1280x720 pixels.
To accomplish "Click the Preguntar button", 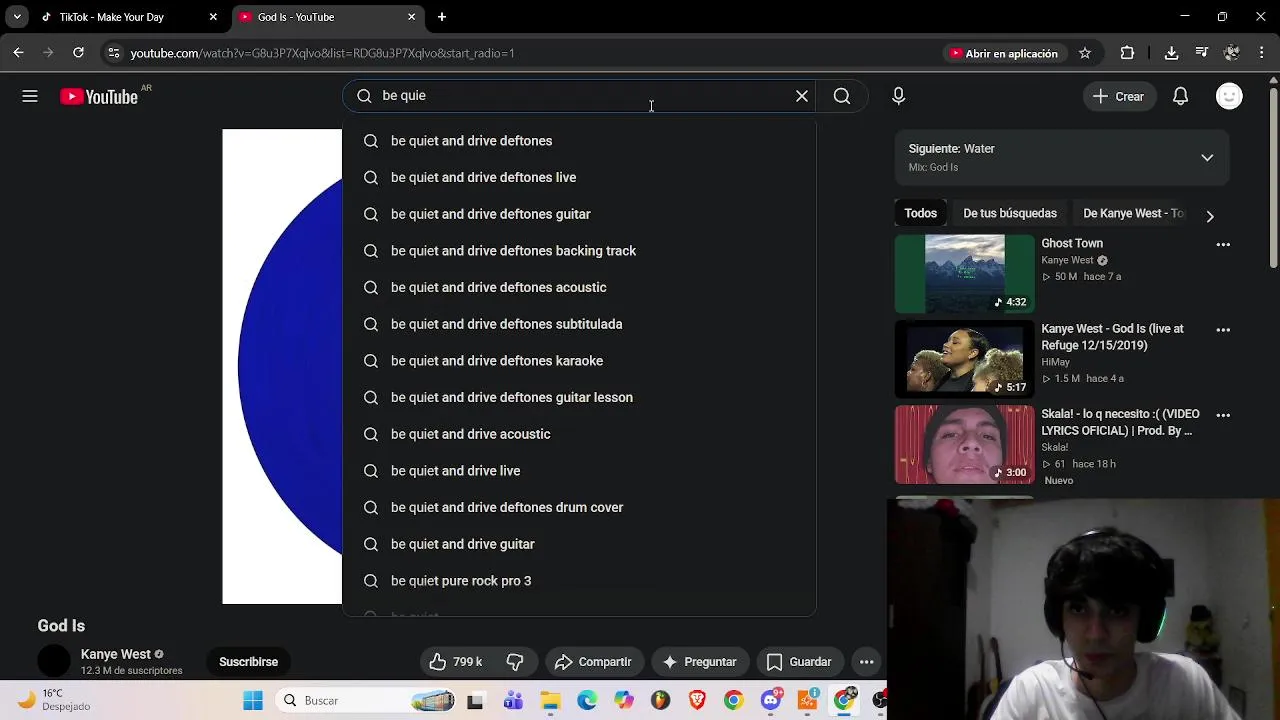I will [699, 662].
